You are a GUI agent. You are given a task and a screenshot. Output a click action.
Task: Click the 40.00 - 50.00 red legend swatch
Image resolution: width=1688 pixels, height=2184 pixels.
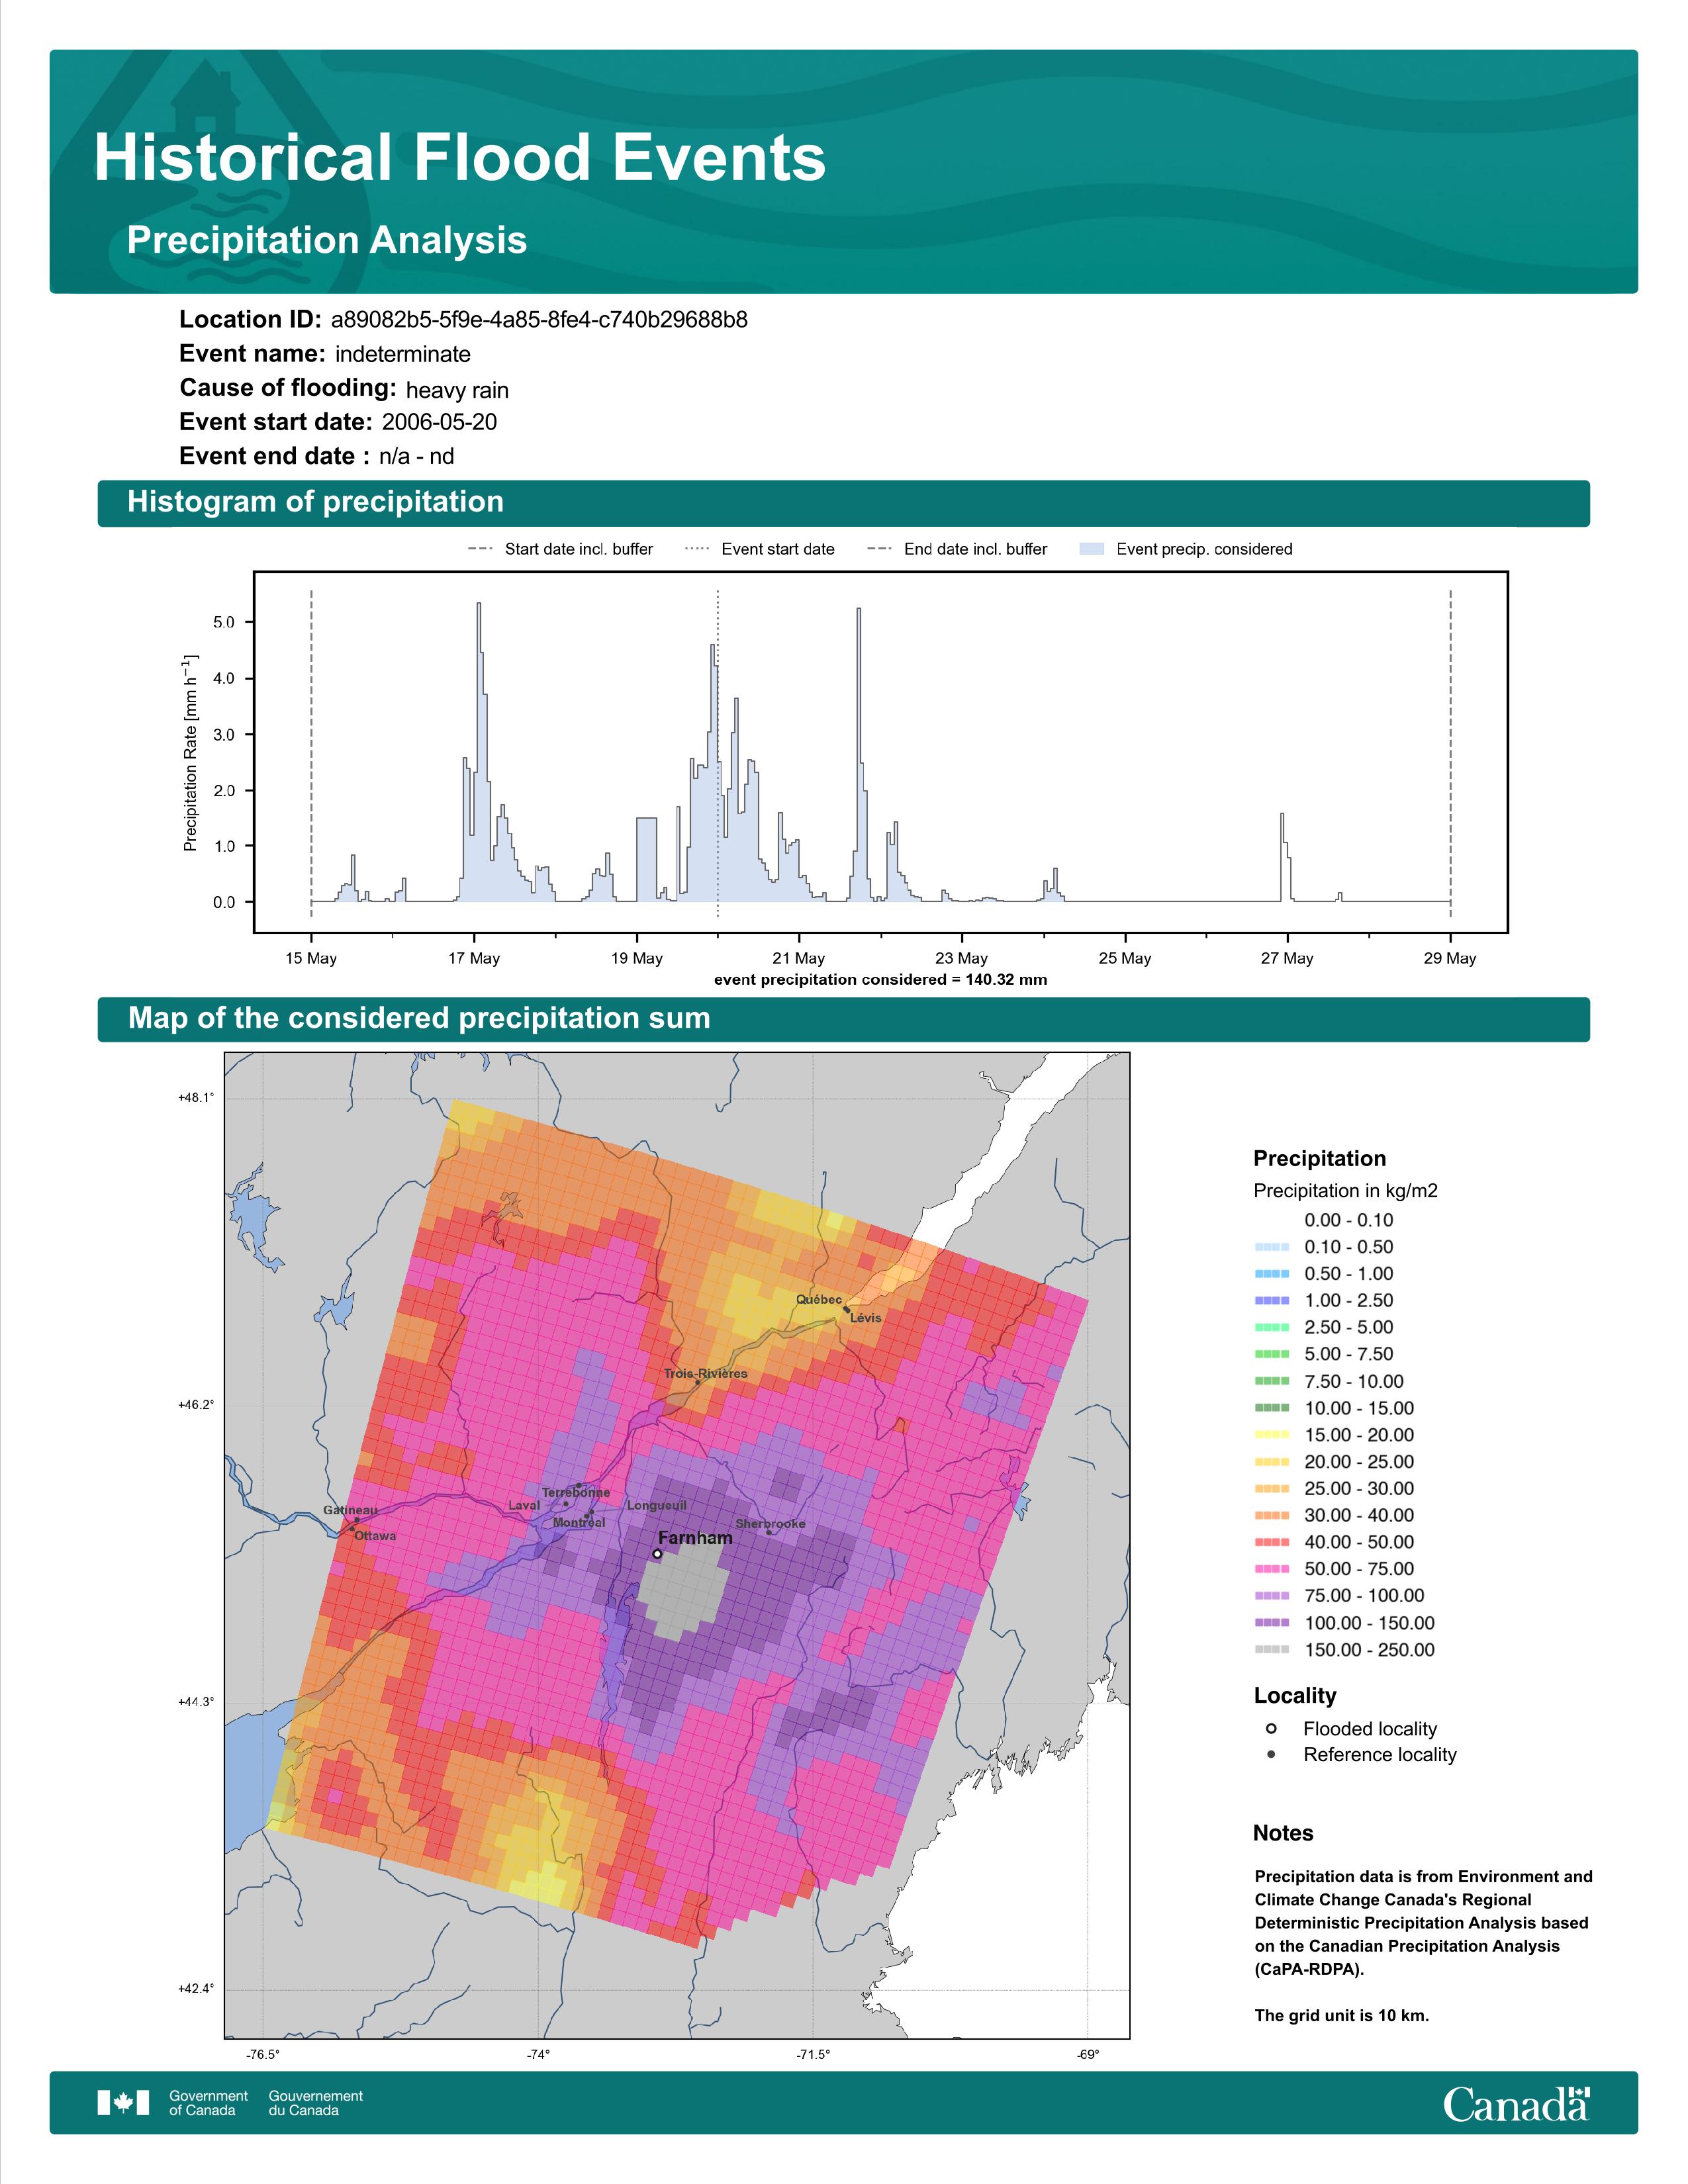pos(1272,1541)
